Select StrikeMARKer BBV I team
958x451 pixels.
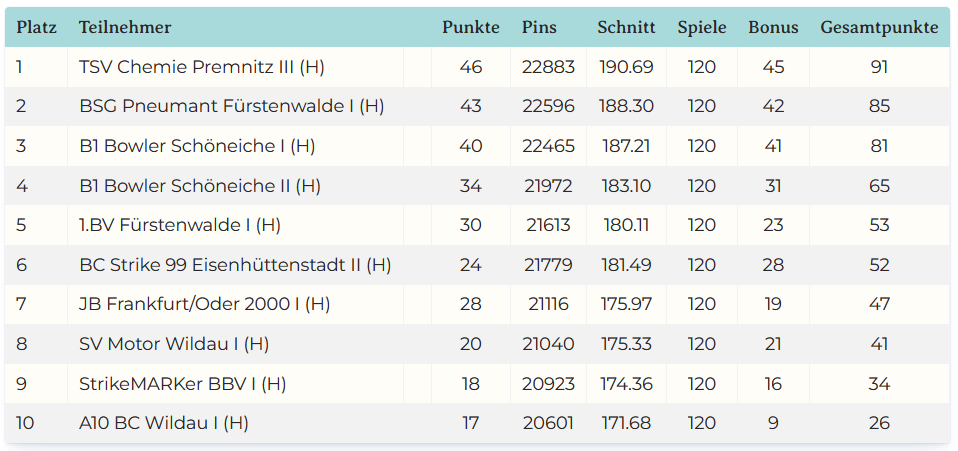[182, 383]
